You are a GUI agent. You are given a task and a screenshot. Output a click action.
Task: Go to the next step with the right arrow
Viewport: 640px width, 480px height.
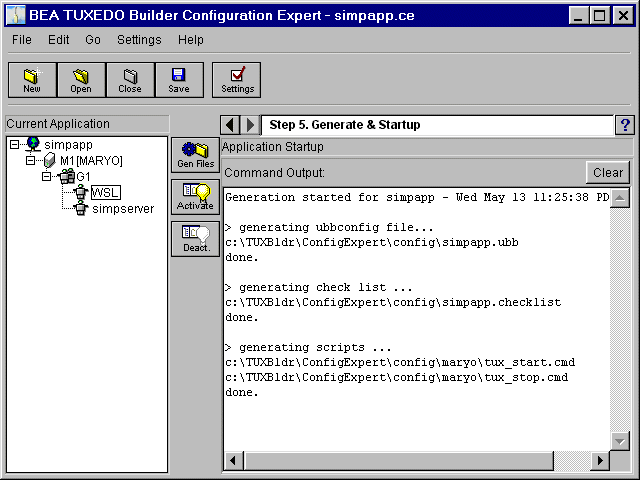coord(250,125)
